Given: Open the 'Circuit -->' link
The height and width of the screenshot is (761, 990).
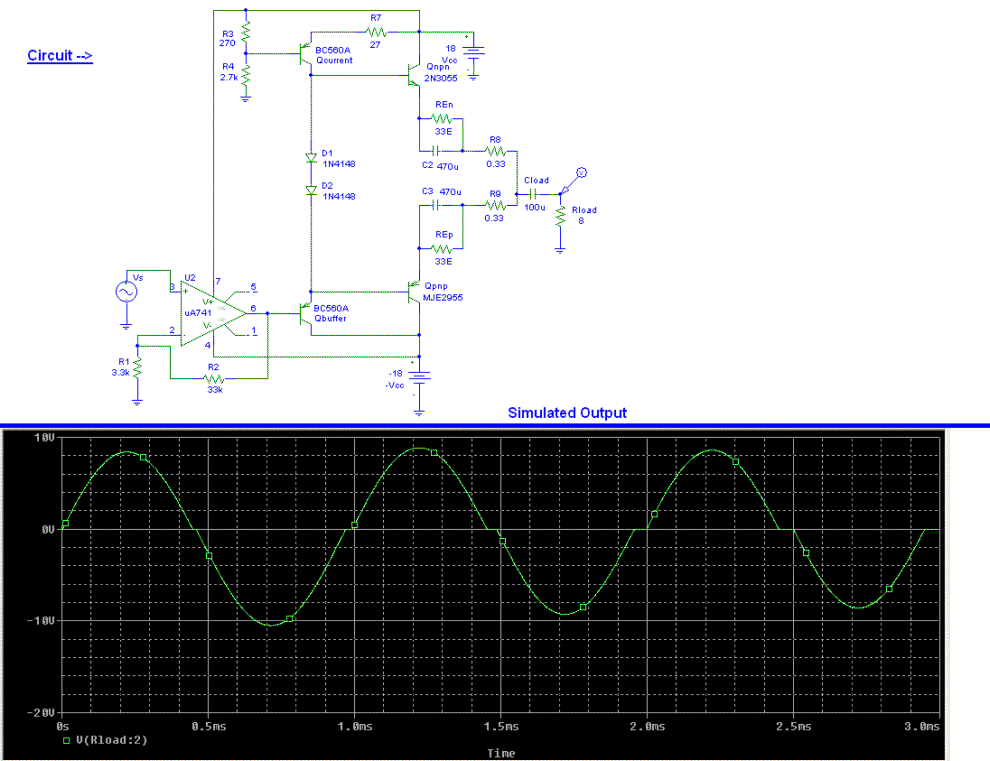Looking at the screenshot, I should [60, 56].
